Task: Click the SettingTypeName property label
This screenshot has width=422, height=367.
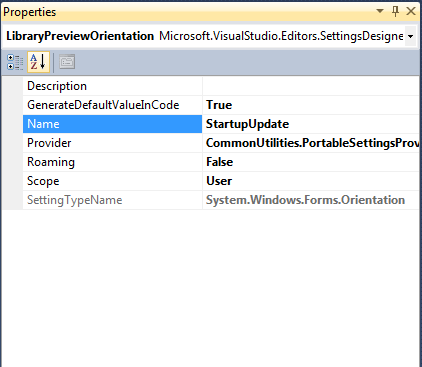Action: (74, 200)
